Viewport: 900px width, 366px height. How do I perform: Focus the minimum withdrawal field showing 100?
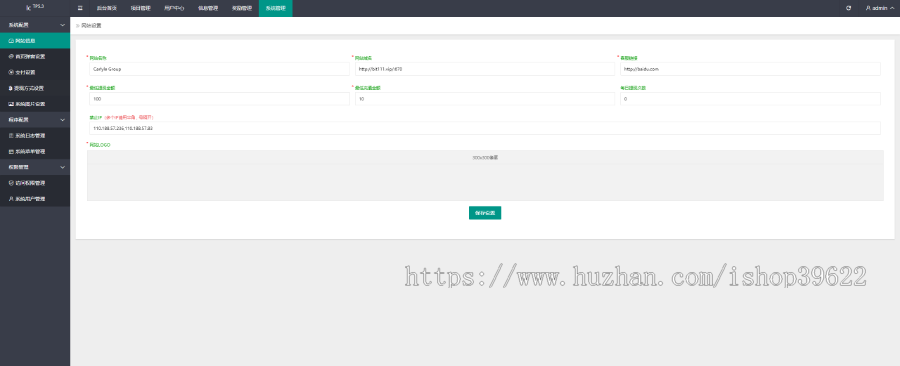(219, 99)
